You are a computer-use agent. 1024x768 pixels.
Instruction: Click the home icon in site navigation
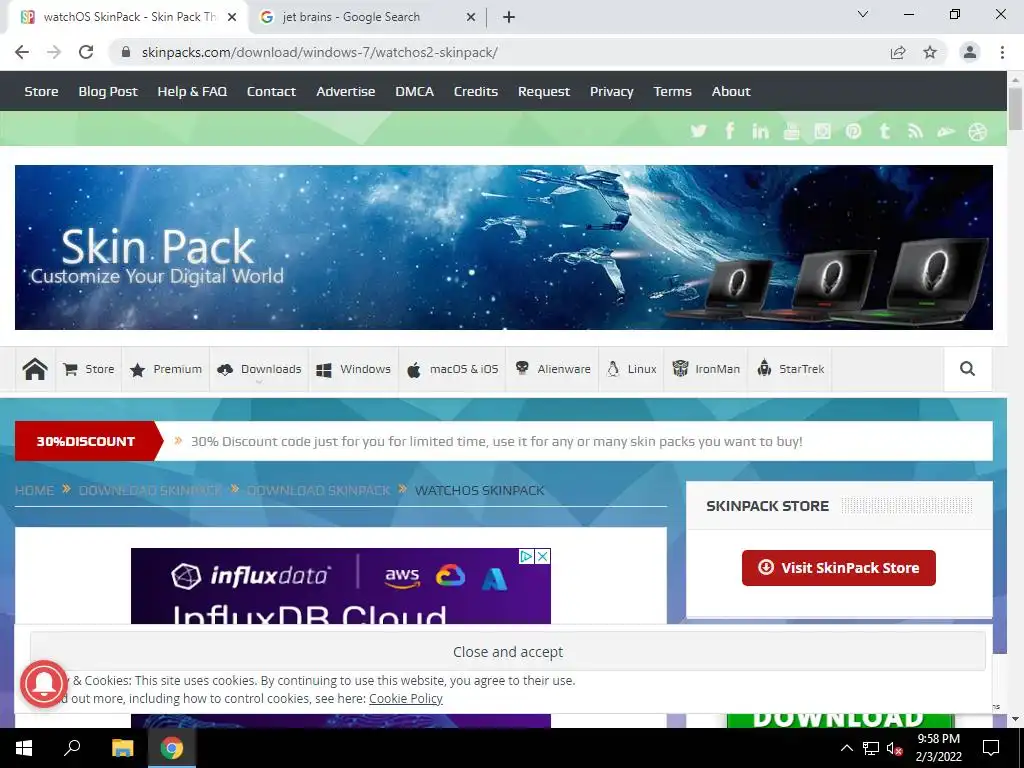click(x=35, y=369)
